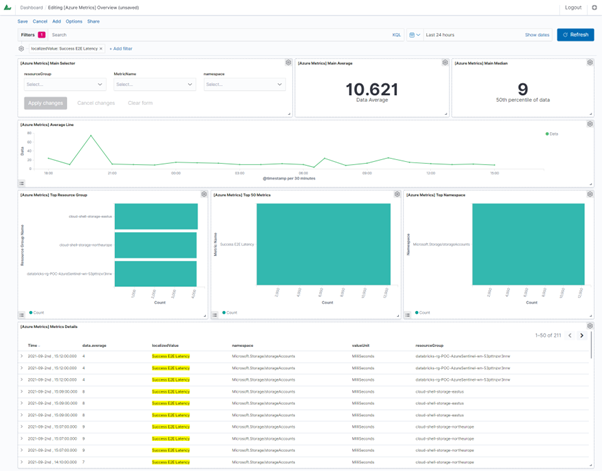Click the Show dates link
The image size is (602, 471).
click(537, 35)
